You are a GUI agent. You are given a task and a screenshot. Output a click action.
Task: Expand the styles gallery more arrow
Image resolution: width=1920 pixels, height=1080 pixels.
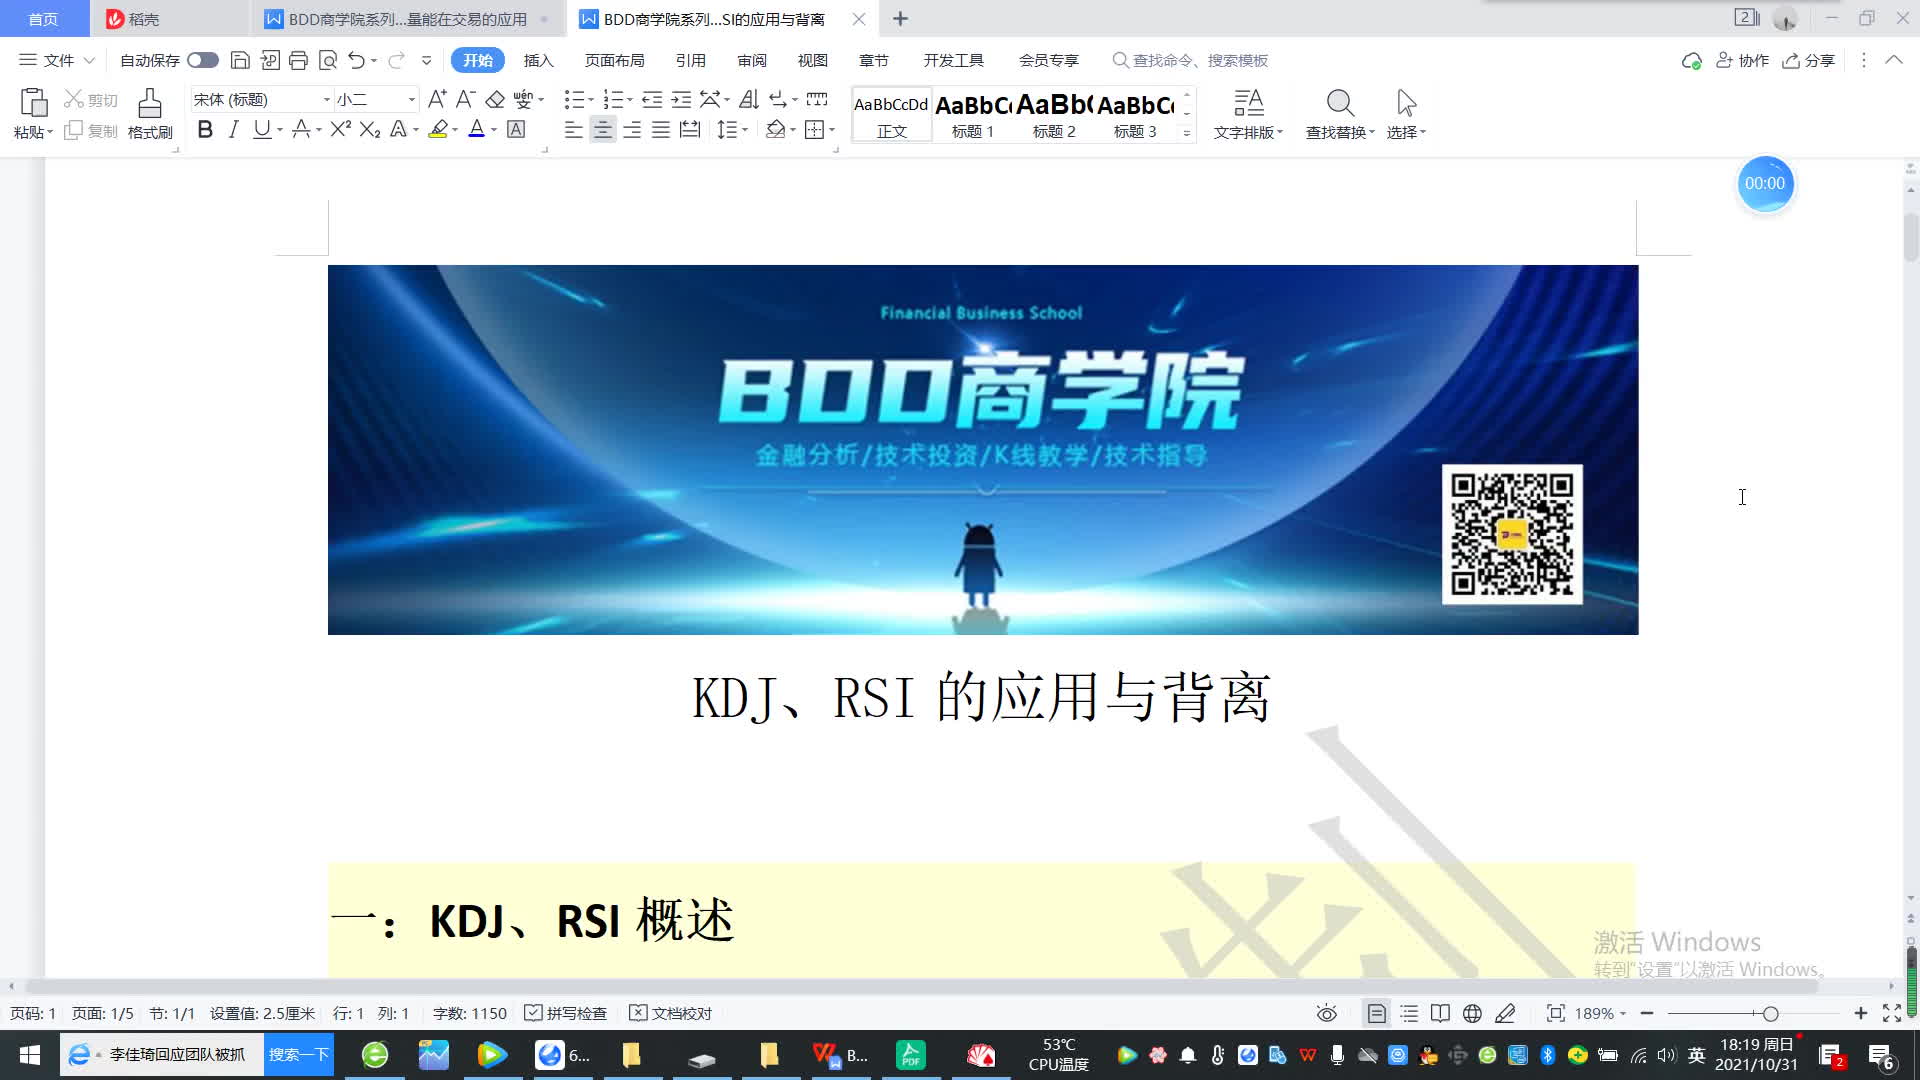(x=1187, y=132)
